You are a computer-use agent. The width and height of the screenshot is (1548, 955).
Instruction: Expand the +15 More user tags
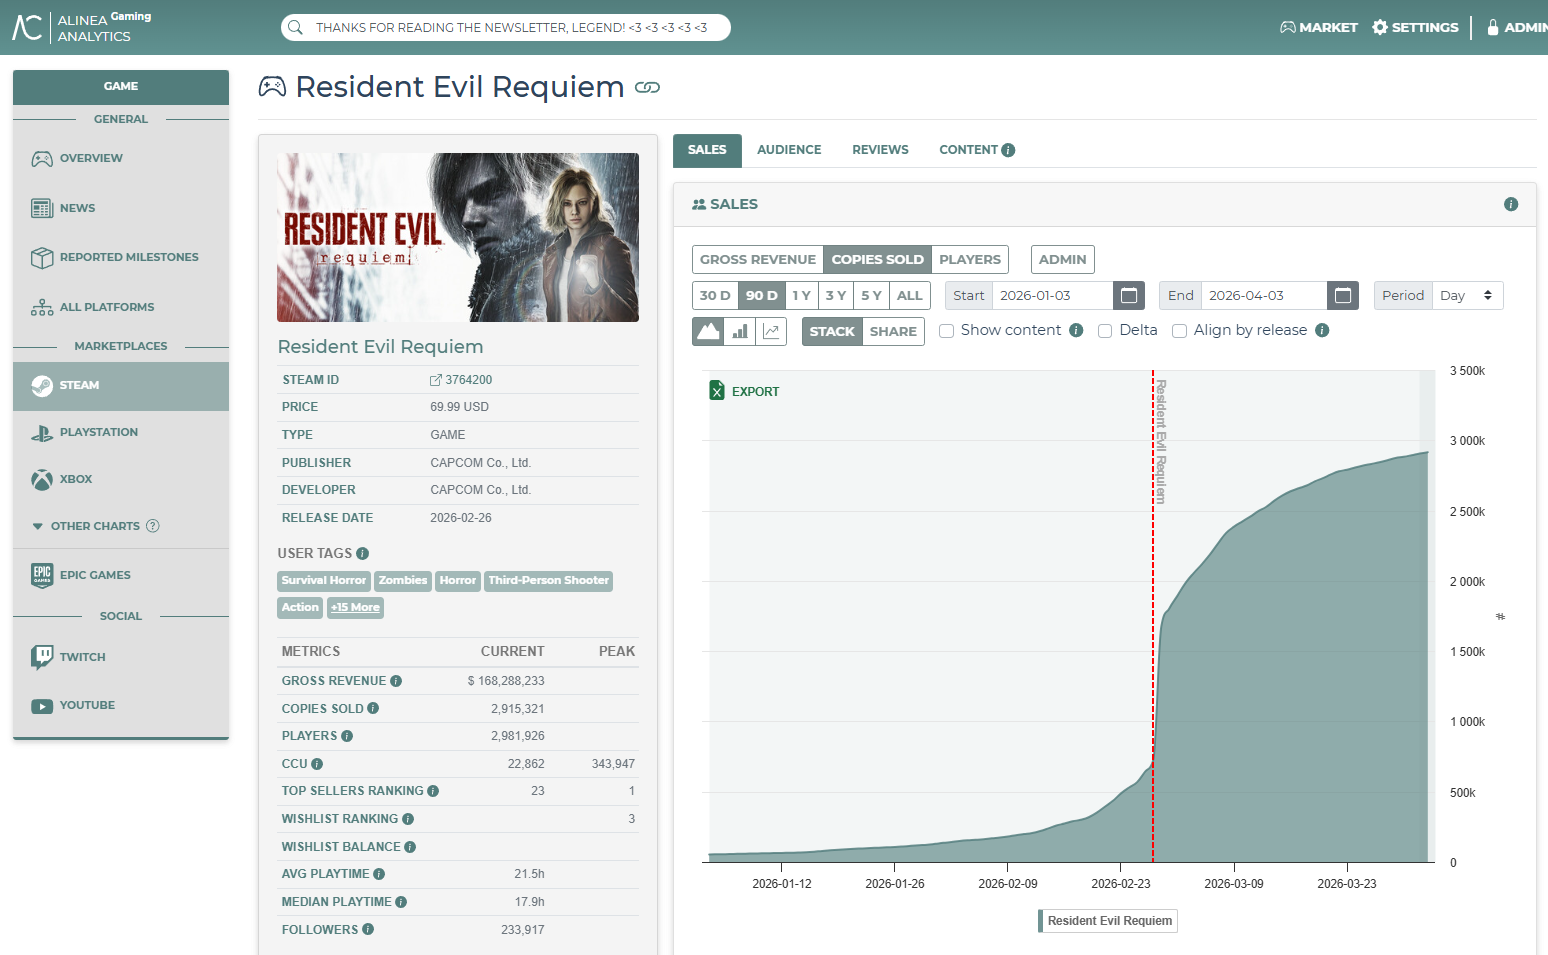point(355,607)
